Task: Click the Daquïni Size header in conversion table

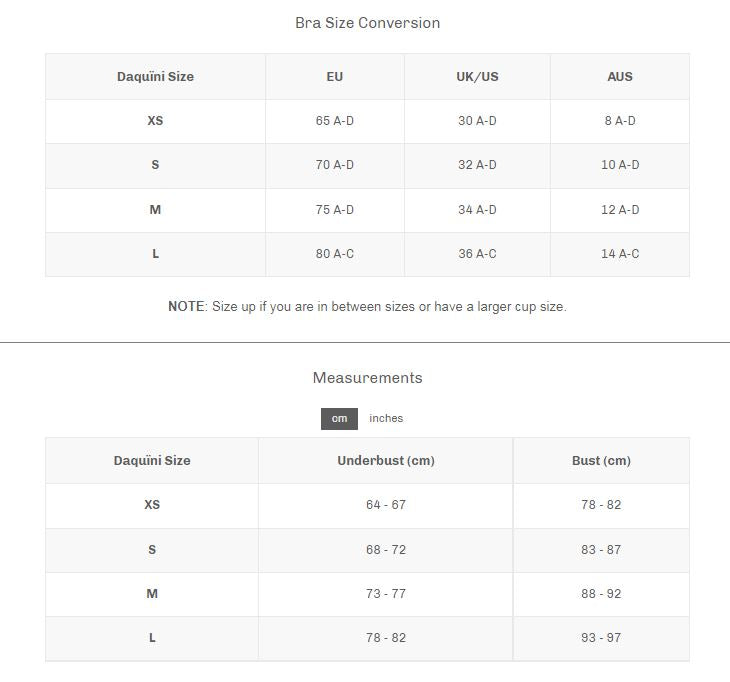Action: click(155, 76)
